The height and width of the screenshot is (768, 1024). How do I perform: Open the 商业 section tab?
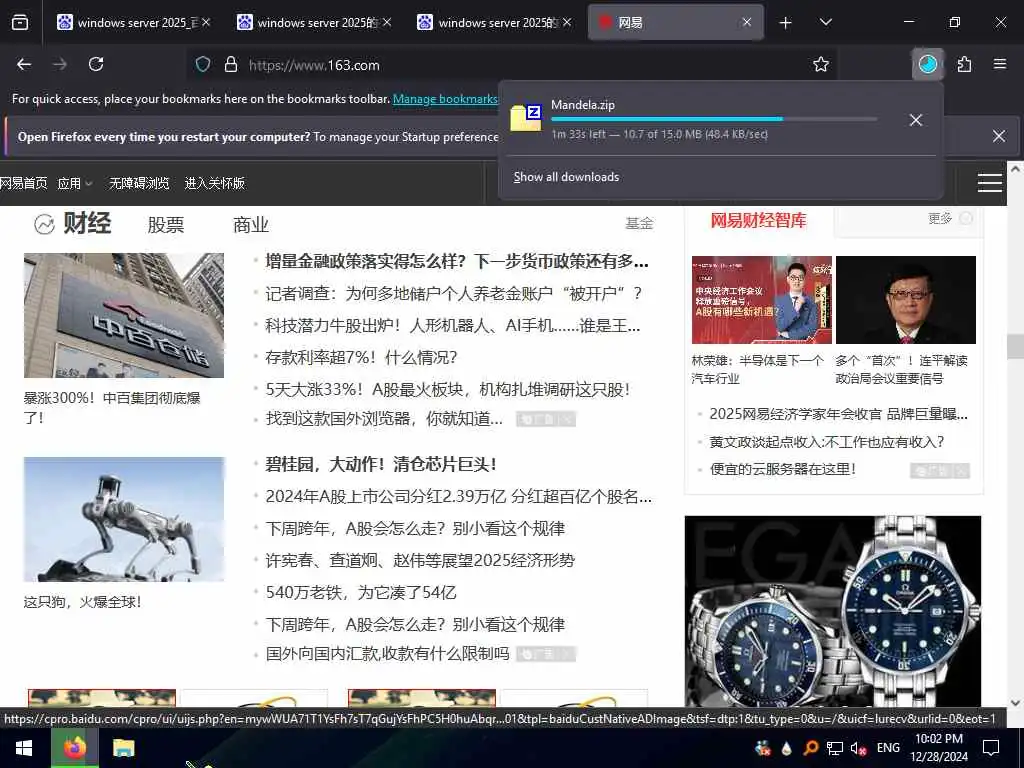pyautogui.click(x=251, y=225)
